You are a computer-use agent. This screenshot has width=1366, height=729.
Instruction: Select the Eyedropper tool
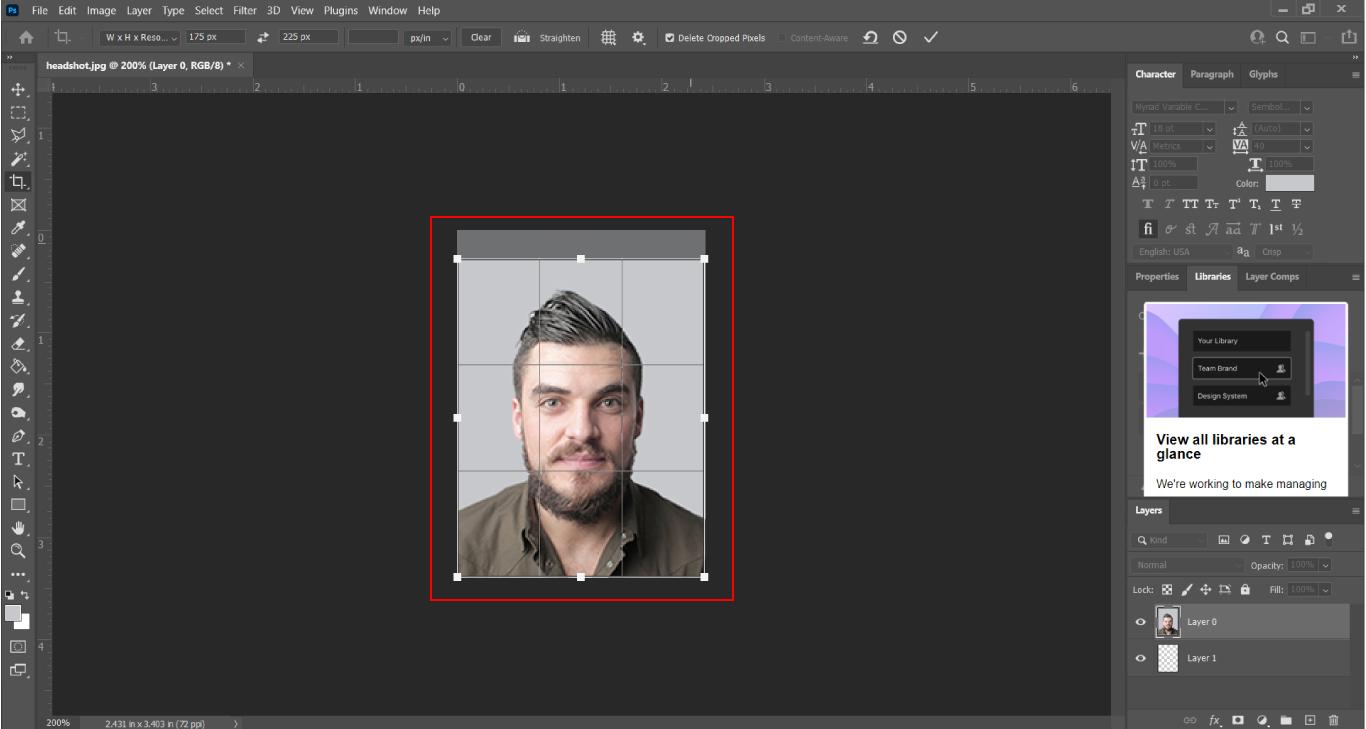click(x=18, y=228)
